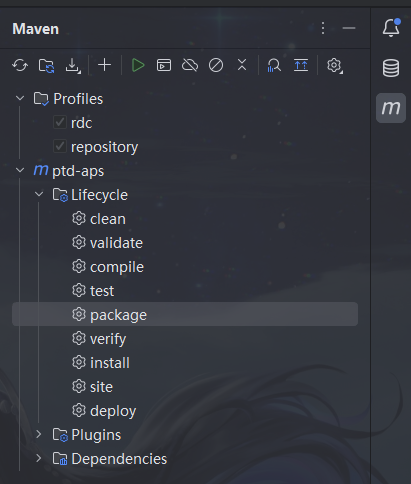Viewport: 411px width, 484px height.
Task: Click the Dependencies folder label
Action: click(119, 459)
